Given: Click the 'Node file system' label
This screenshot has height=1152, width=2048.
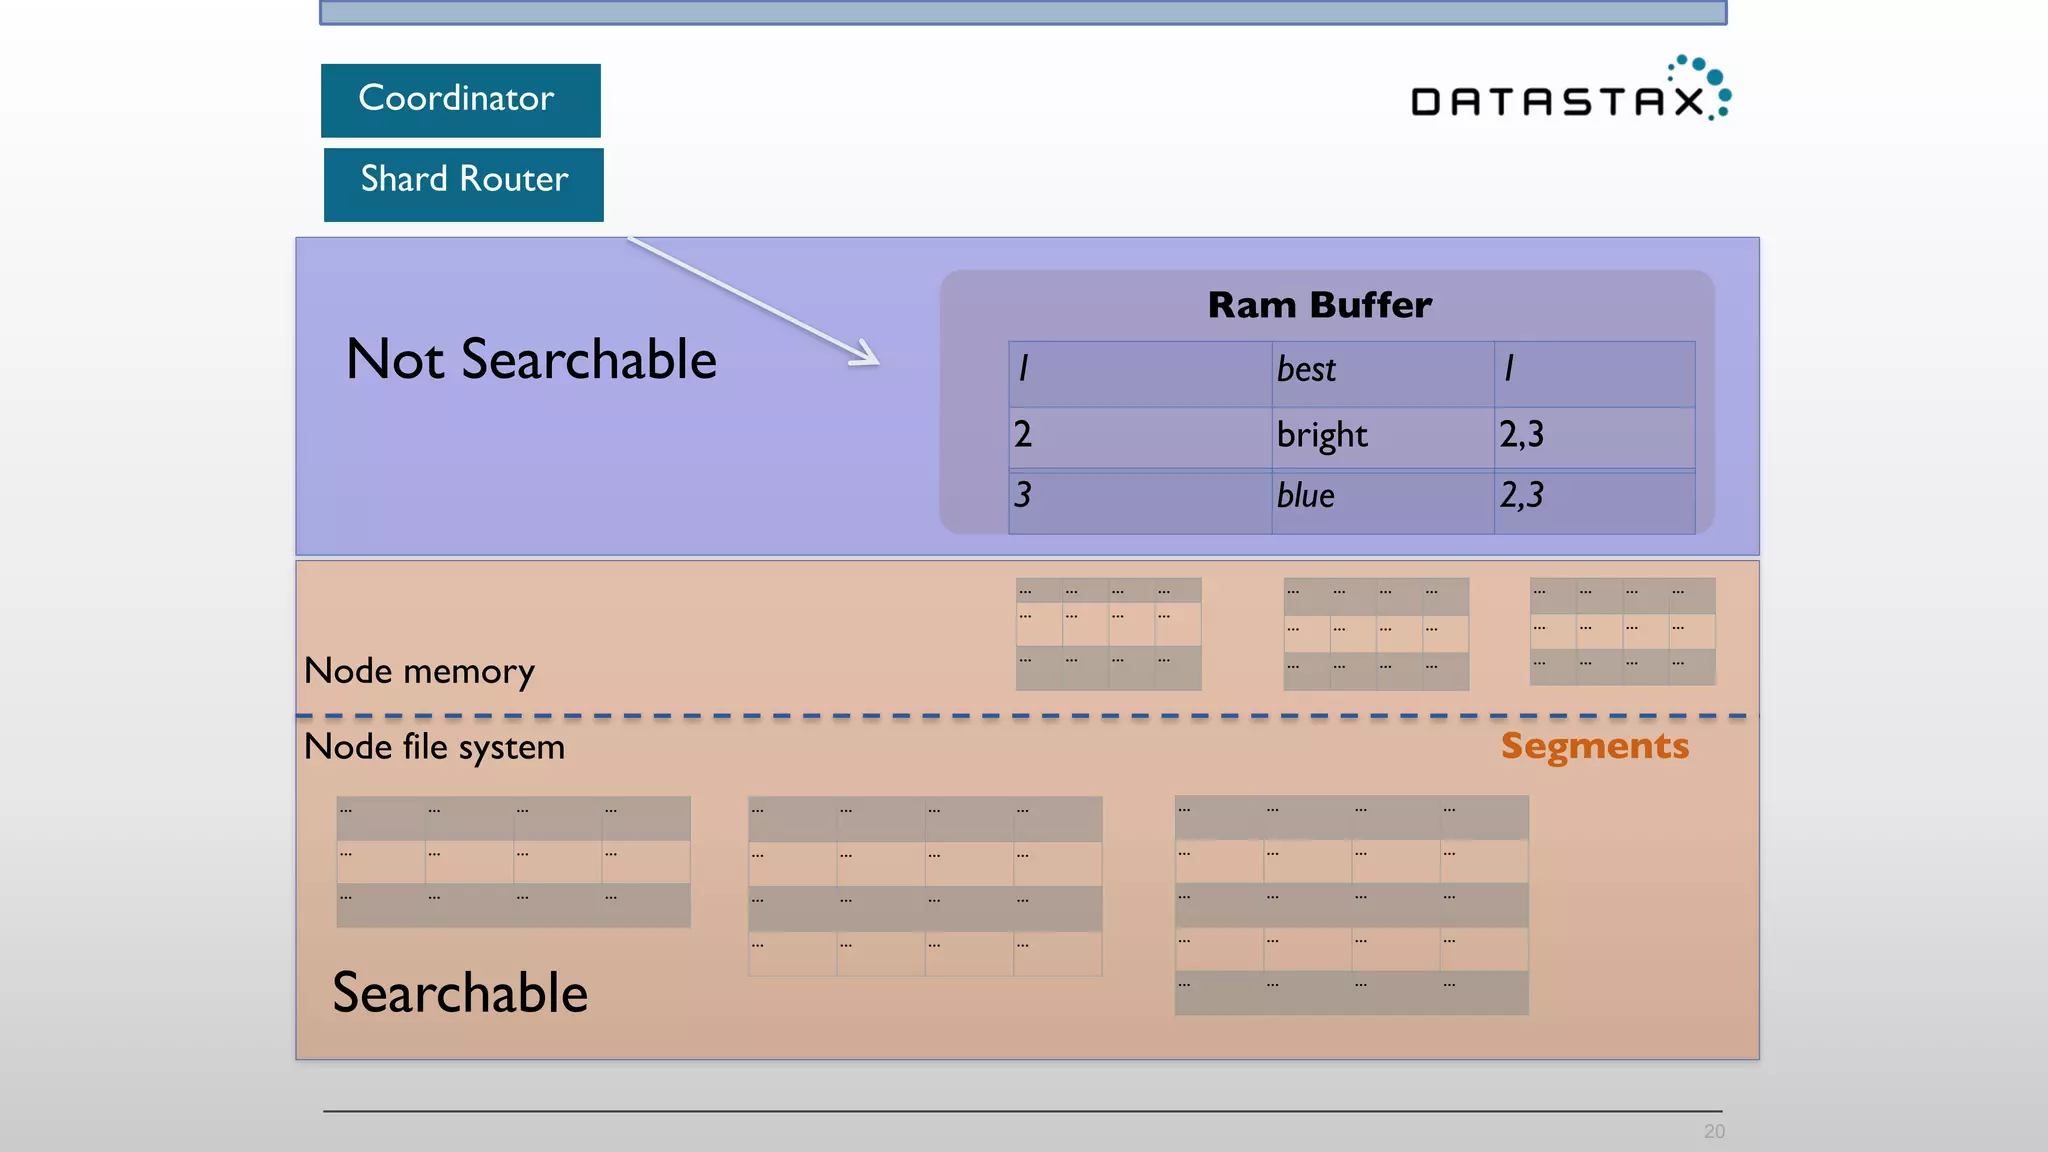Looking at the screenshot, I should pyautogui.click(x=434, y=747).
